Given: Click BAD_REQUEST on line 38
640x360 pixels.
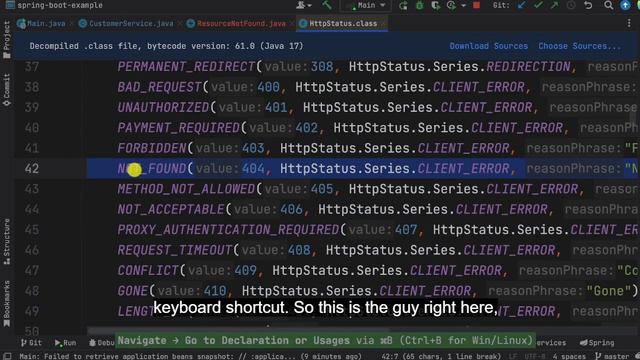Looking at the screenshot, I should point(160,87).
